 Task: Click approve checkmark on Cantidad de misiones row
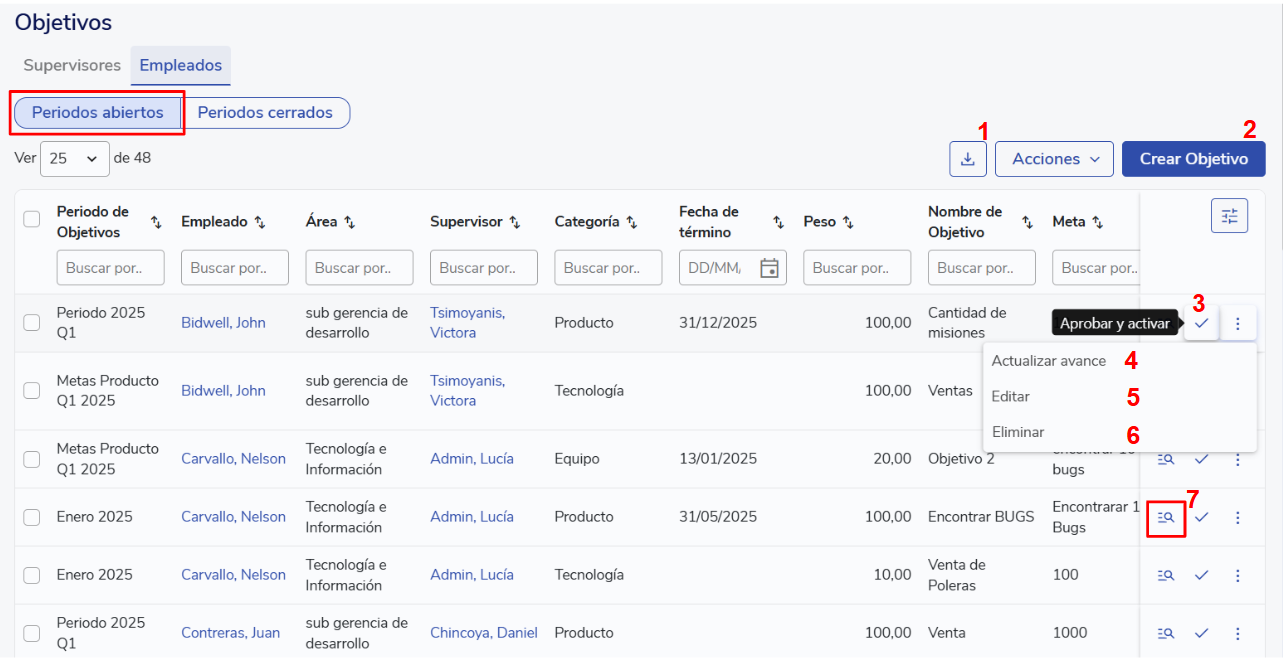click(1202, 323)
